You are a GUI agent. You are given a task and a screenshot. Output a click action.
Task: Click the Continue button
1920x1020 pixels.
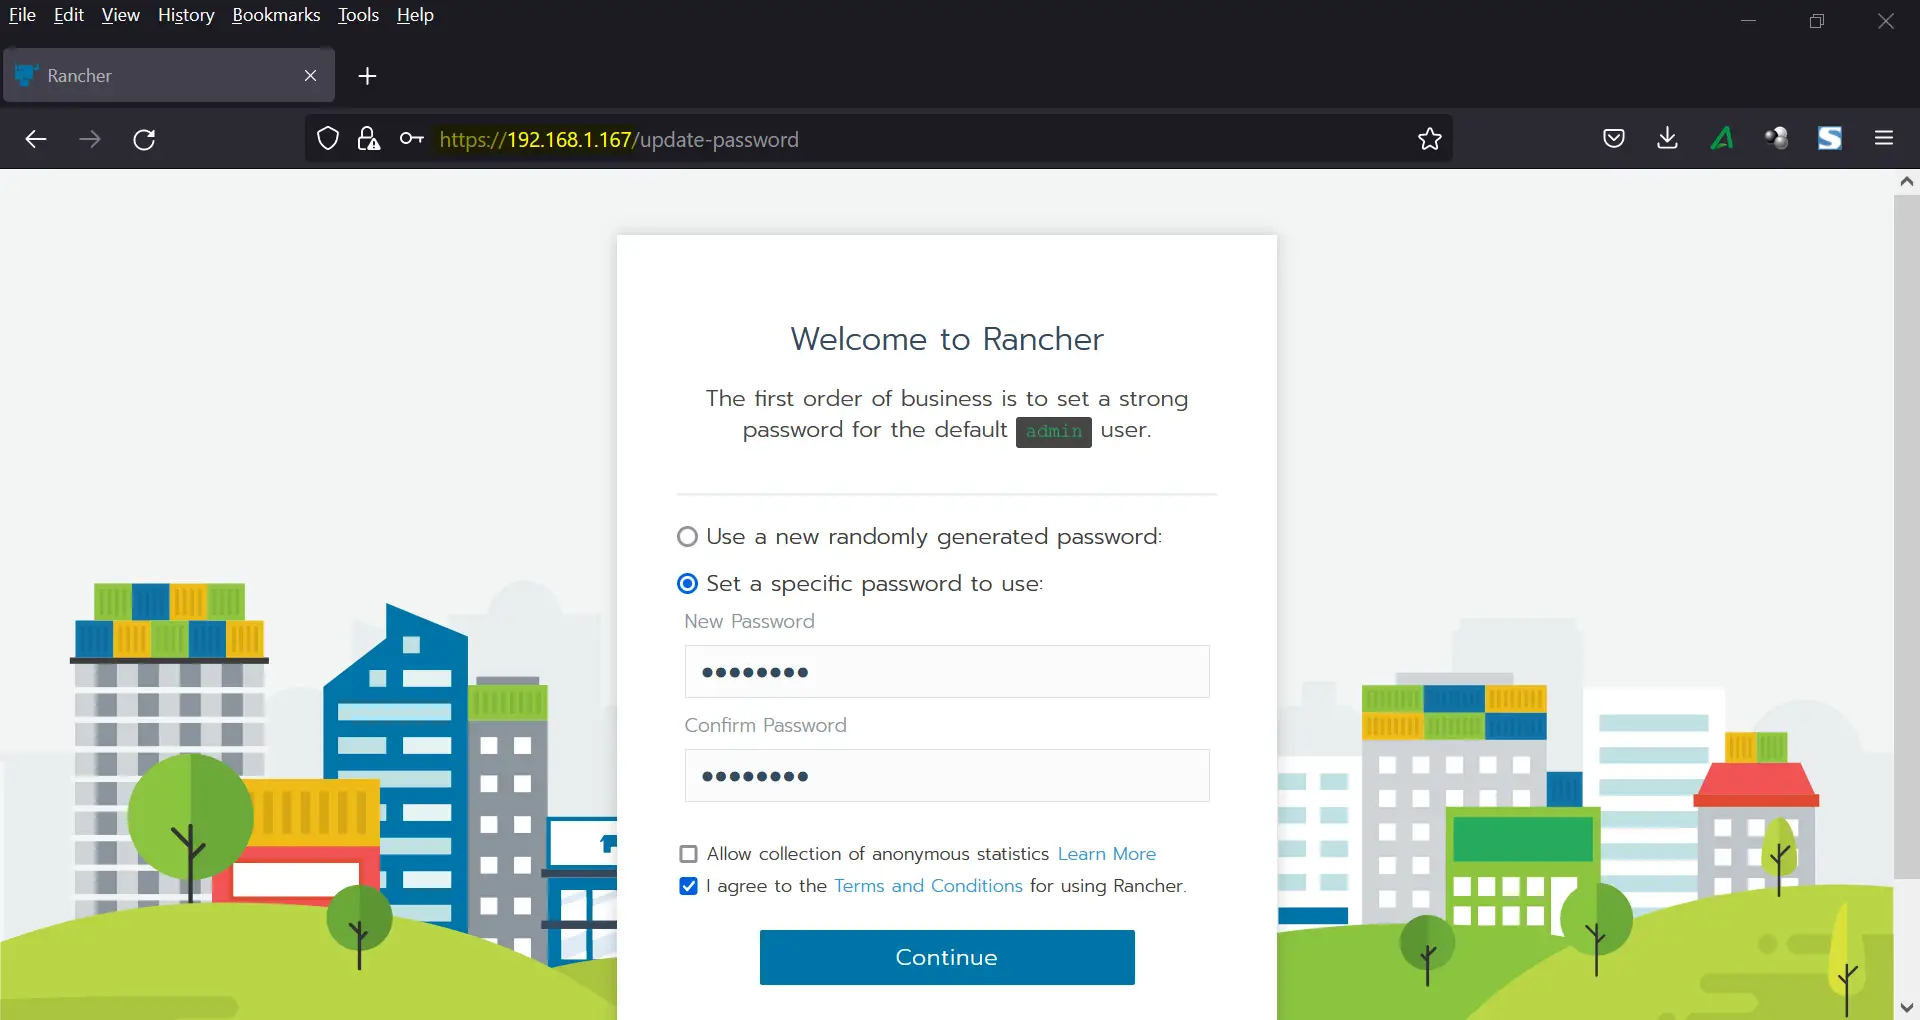(947, 957)
